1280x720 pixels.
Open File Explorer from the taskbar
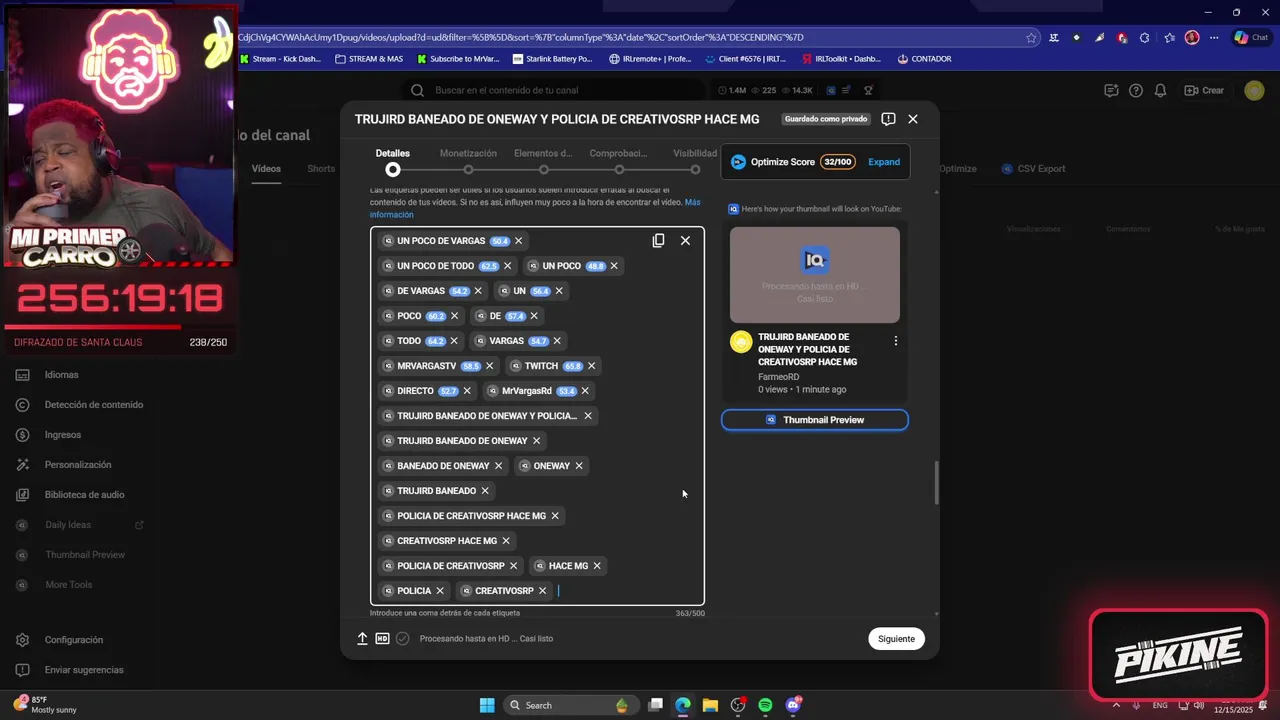[710, 705]
